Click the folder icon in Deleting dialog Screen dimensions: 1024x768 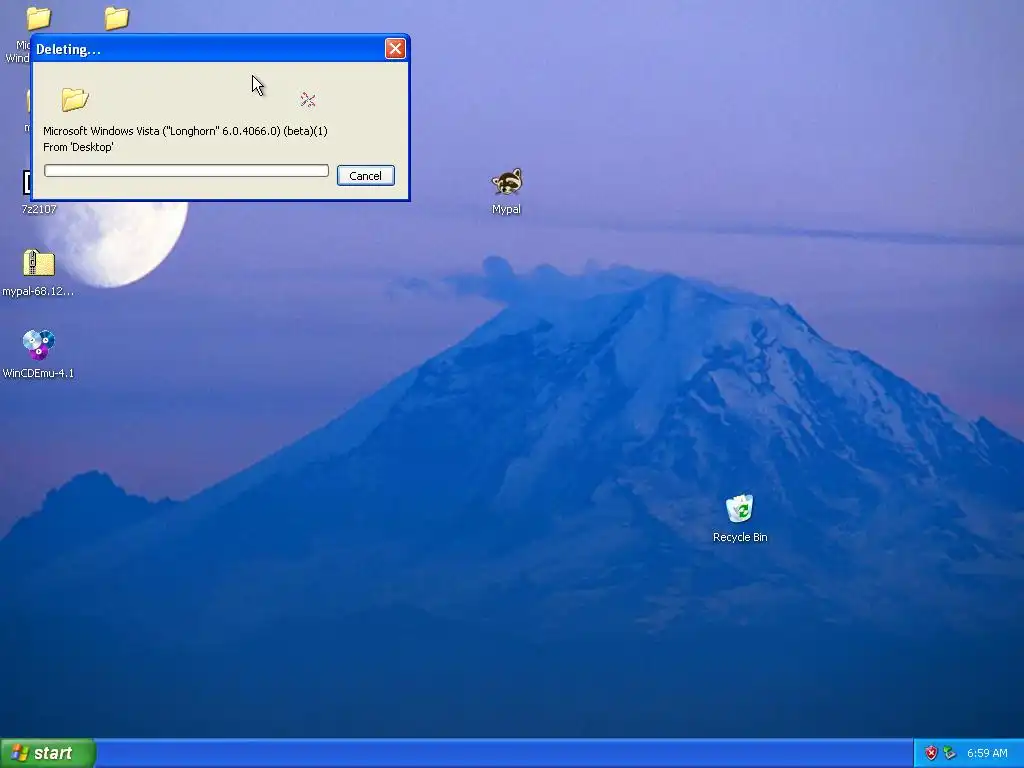75,99
